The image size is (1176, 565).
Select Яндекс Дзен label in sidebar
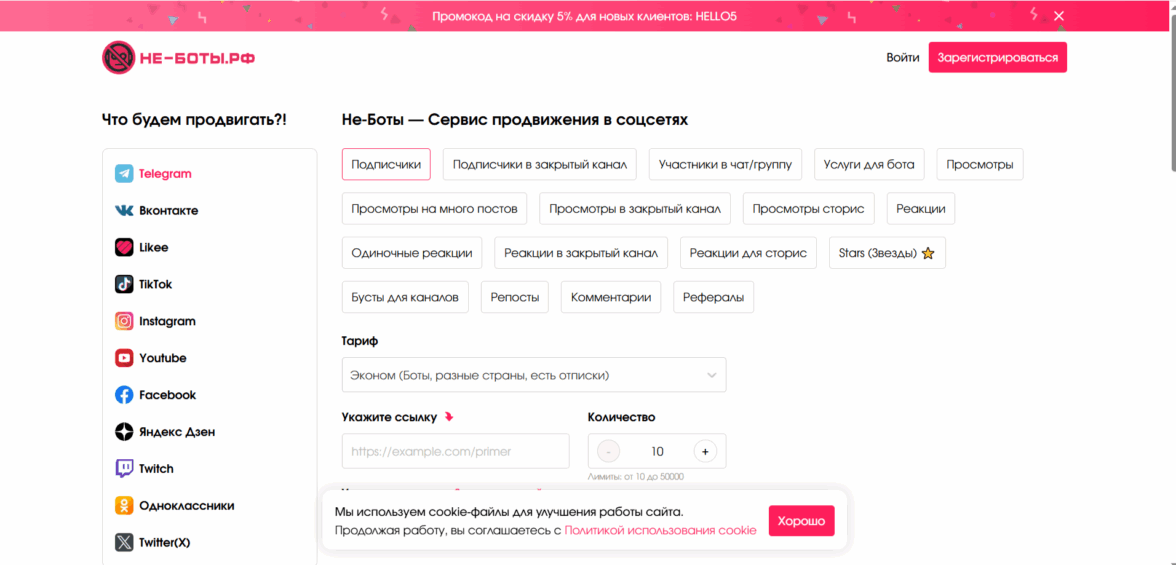[177, 432]
